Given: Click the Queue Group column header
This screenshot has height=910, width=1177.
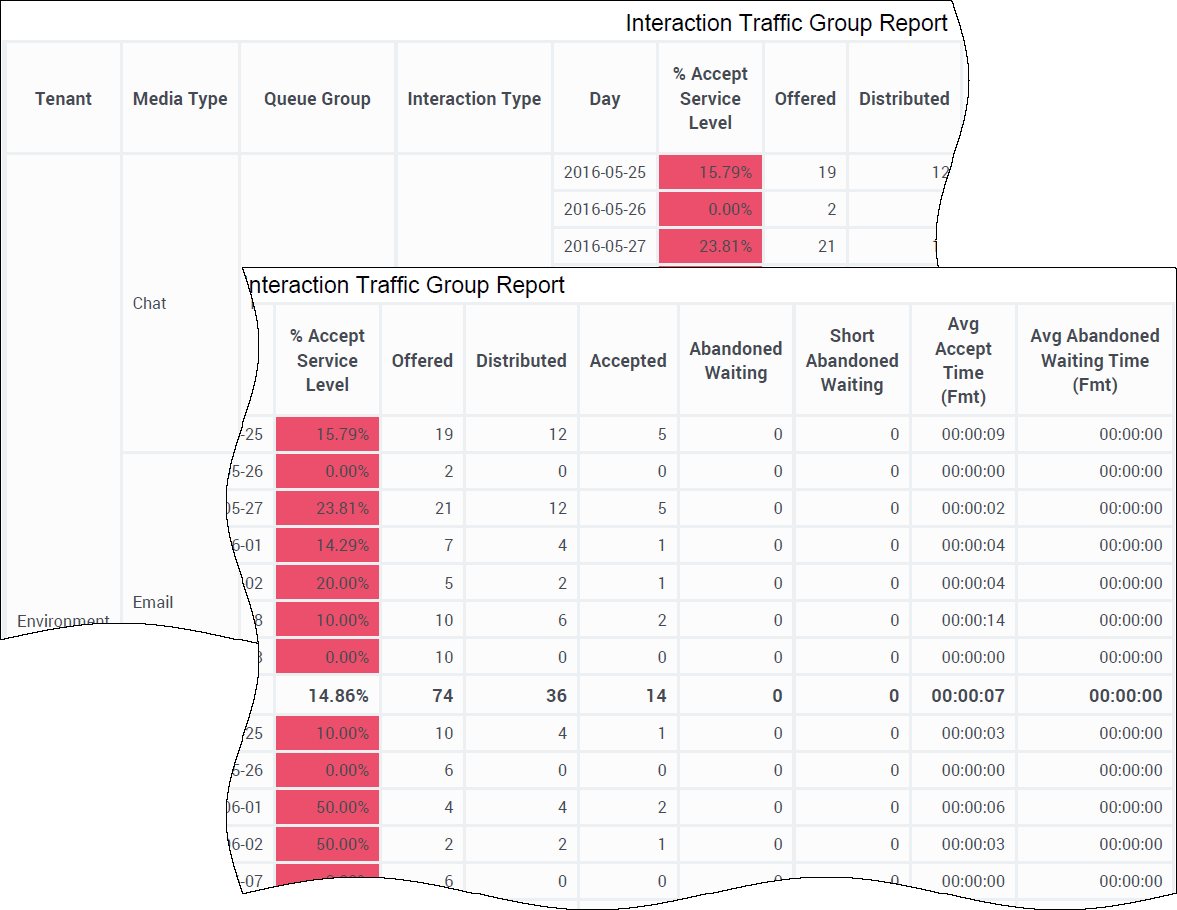Looking at the screenshot, I should (x=317, y=98).
